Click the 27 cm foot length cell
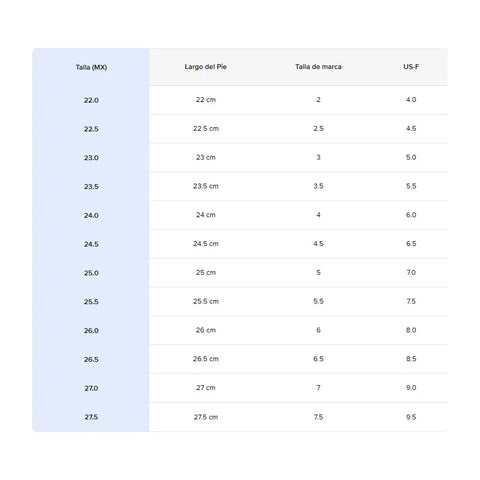This screenshot has width=480, height=480. (x=206, y=388)
